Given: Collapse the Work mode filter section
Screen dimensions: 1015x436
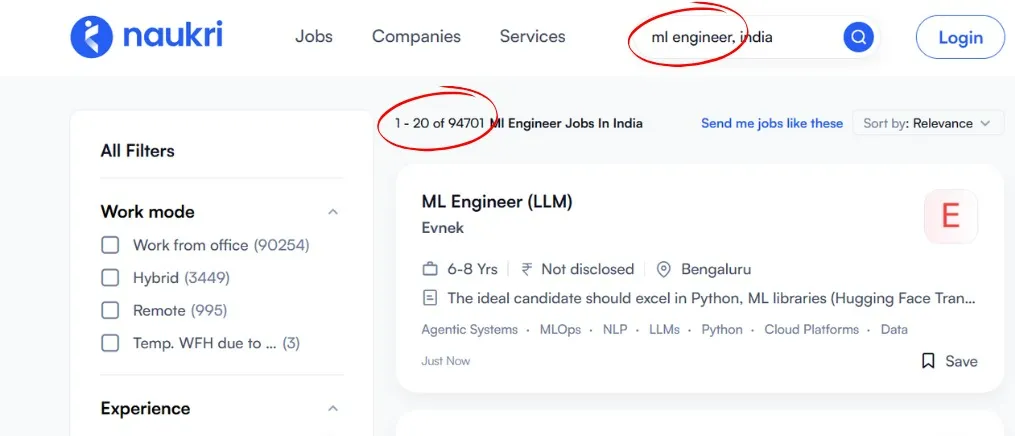Looking at the screenshot, I should click(x=333, y=212).
